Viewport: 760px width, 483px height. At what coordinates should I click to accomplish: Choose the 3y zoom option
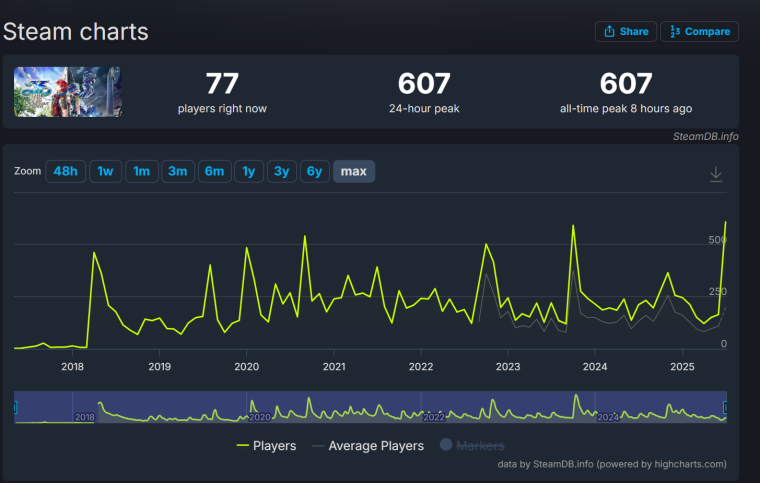point(282,171)
